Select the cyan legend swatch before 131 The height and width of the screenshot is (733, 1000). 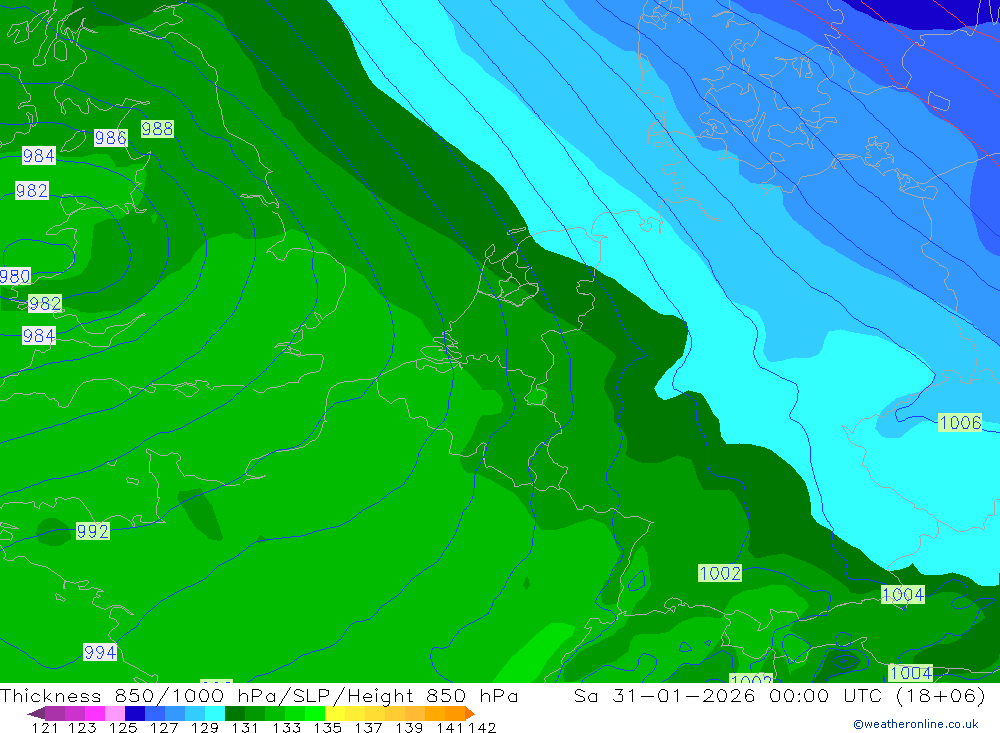tap(215, 713)
